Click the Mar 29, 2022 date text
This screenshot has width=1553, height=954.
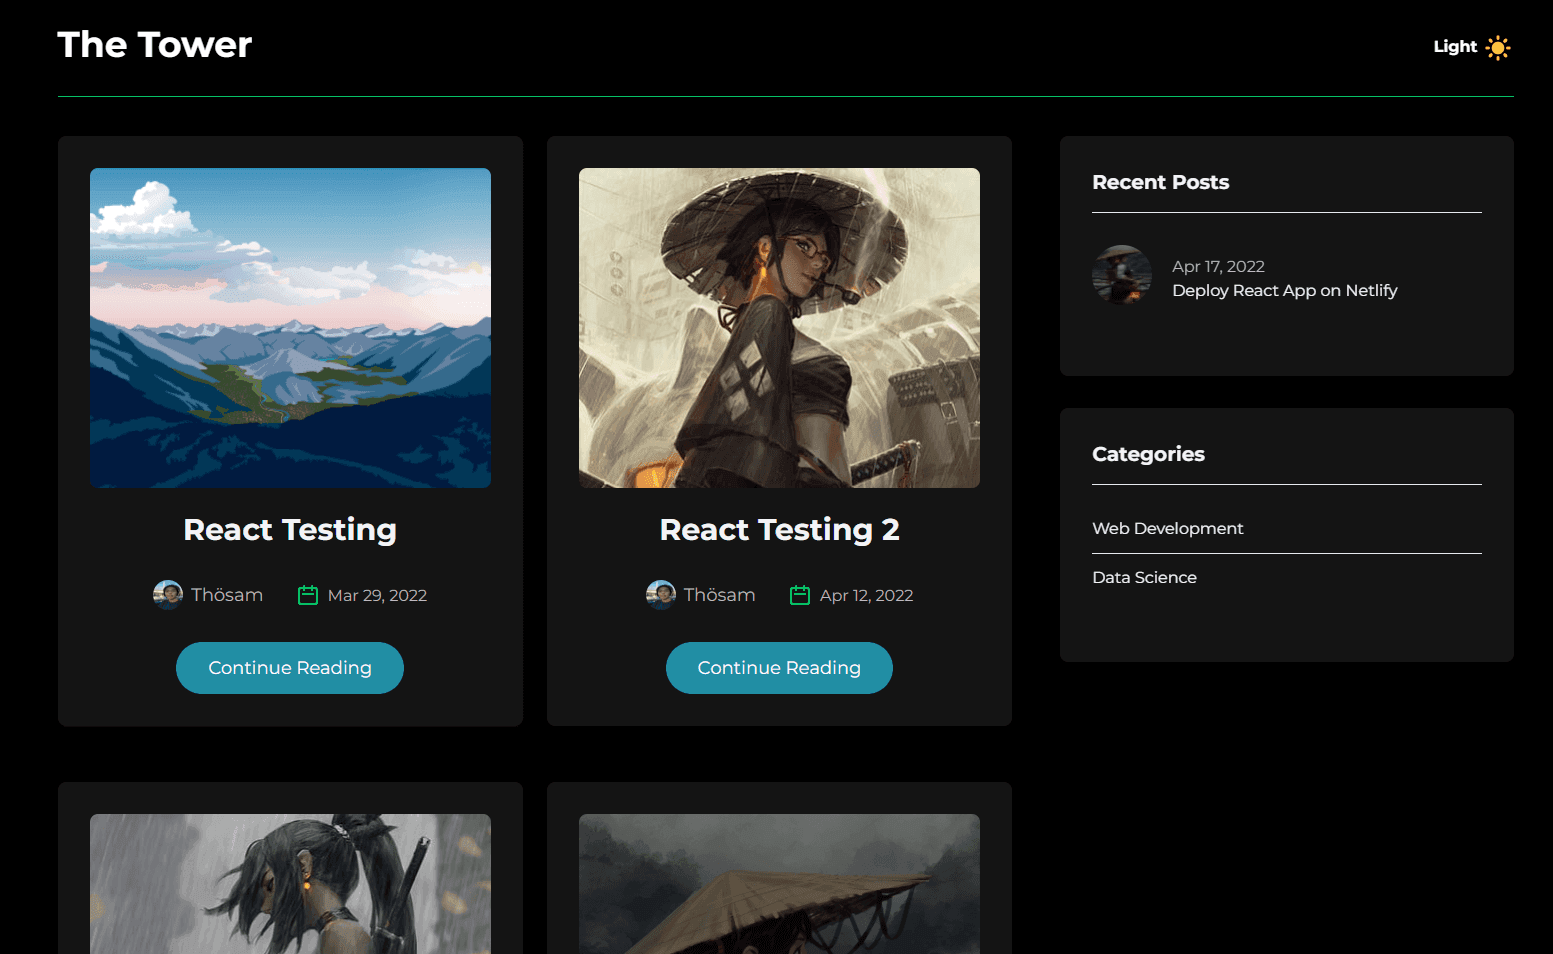pyautogui.click(x=377, y=595)
